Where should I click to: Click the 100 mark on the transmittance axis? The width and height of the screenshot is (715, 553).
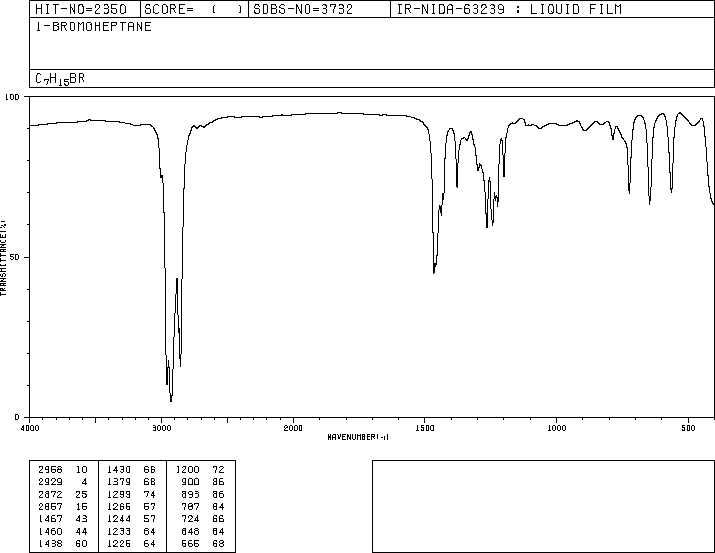click(x=12, y=97)
